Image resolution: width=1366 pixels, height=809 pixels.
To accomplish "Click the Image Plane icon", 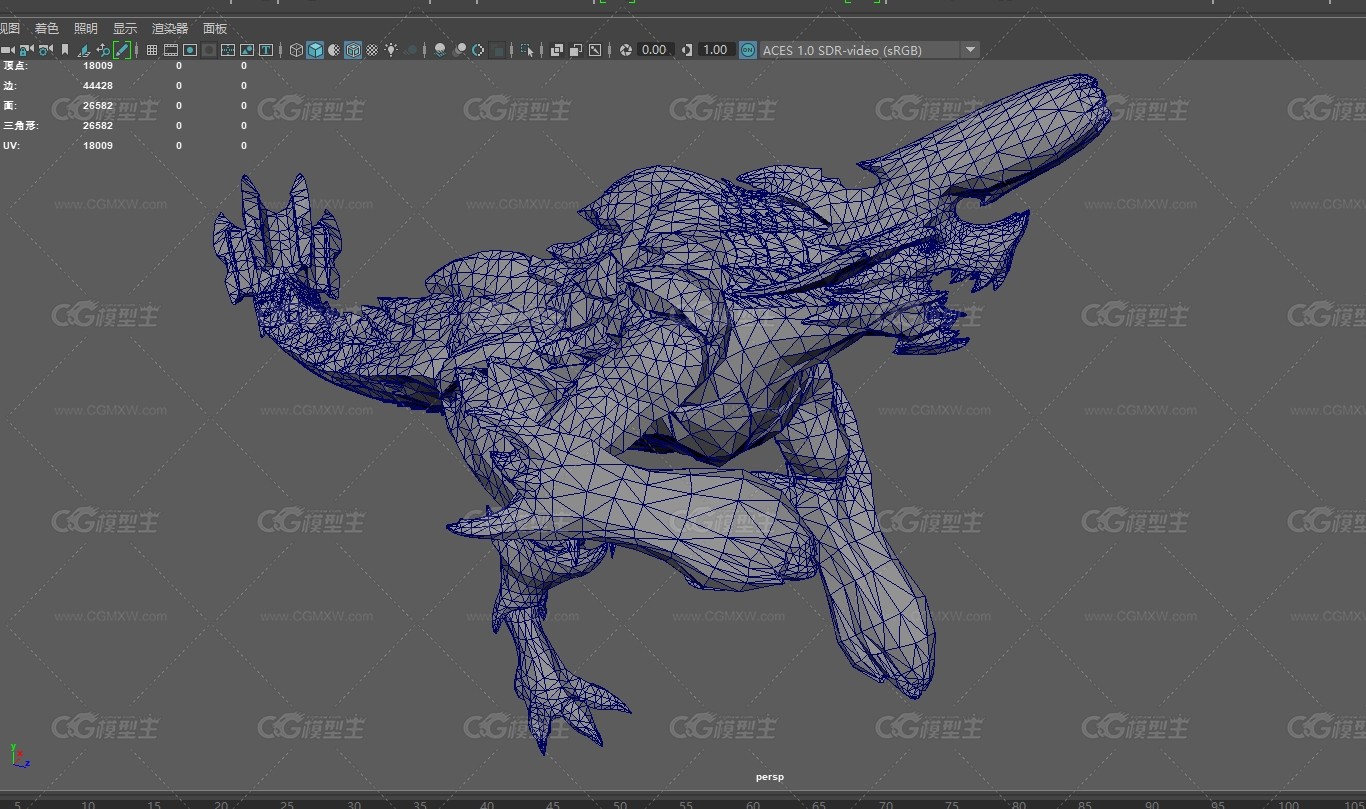I will tap(84, 50).
